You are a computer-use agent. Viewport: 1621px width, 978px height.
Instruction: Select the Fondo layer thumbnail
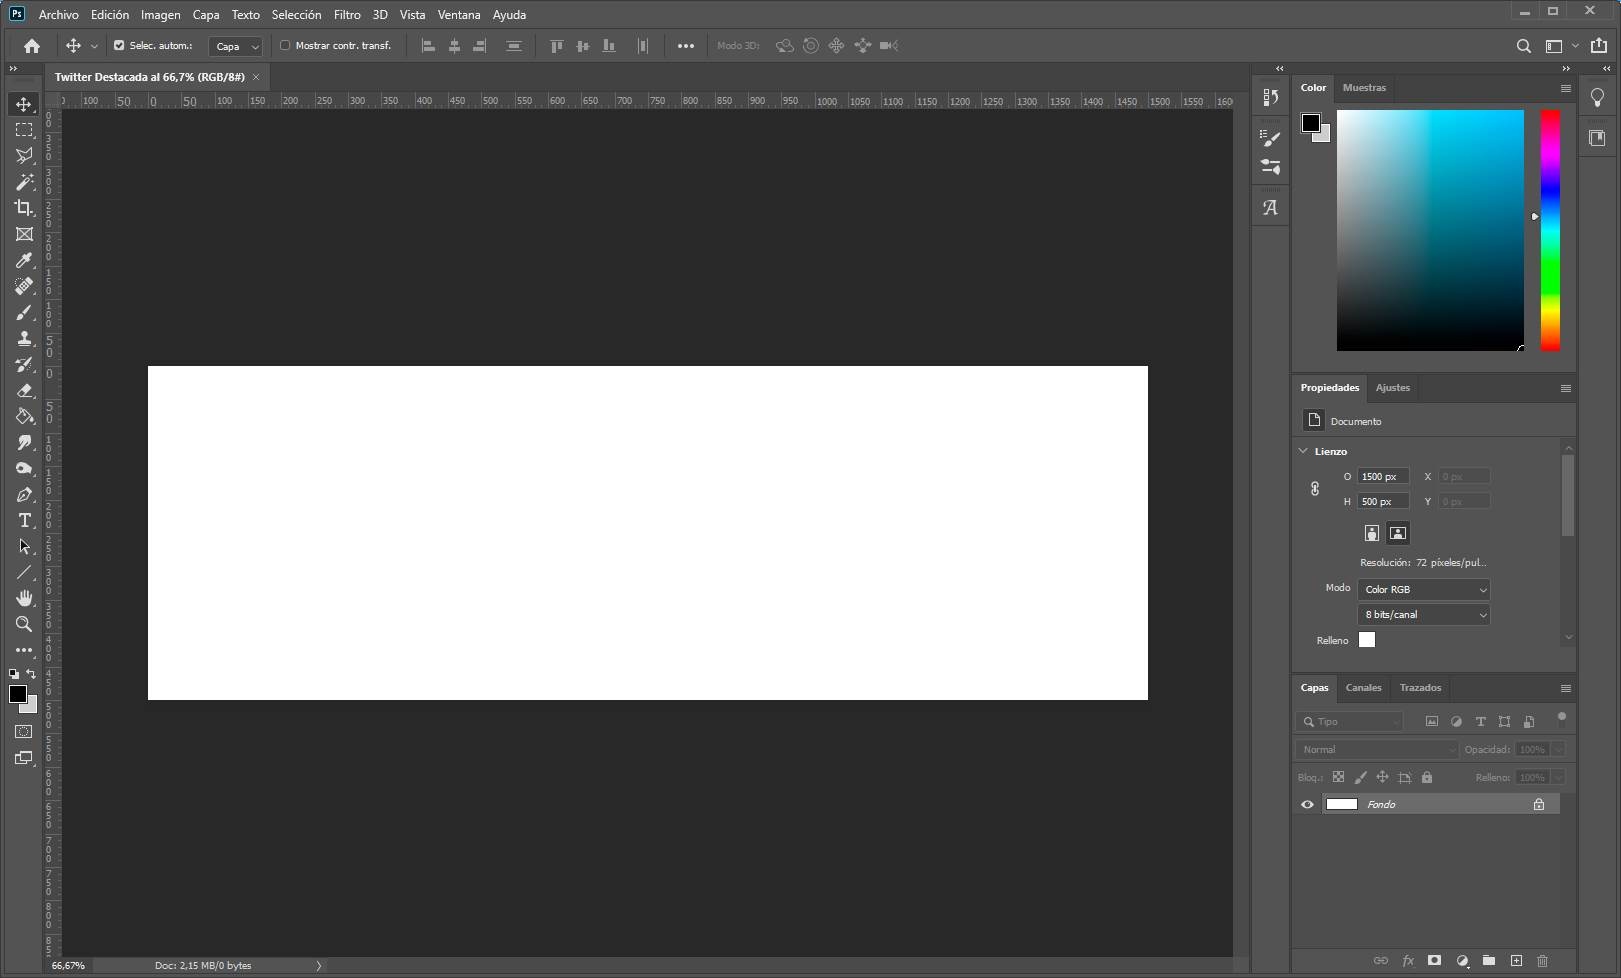pyautogui.click(x=1341, y=804)
